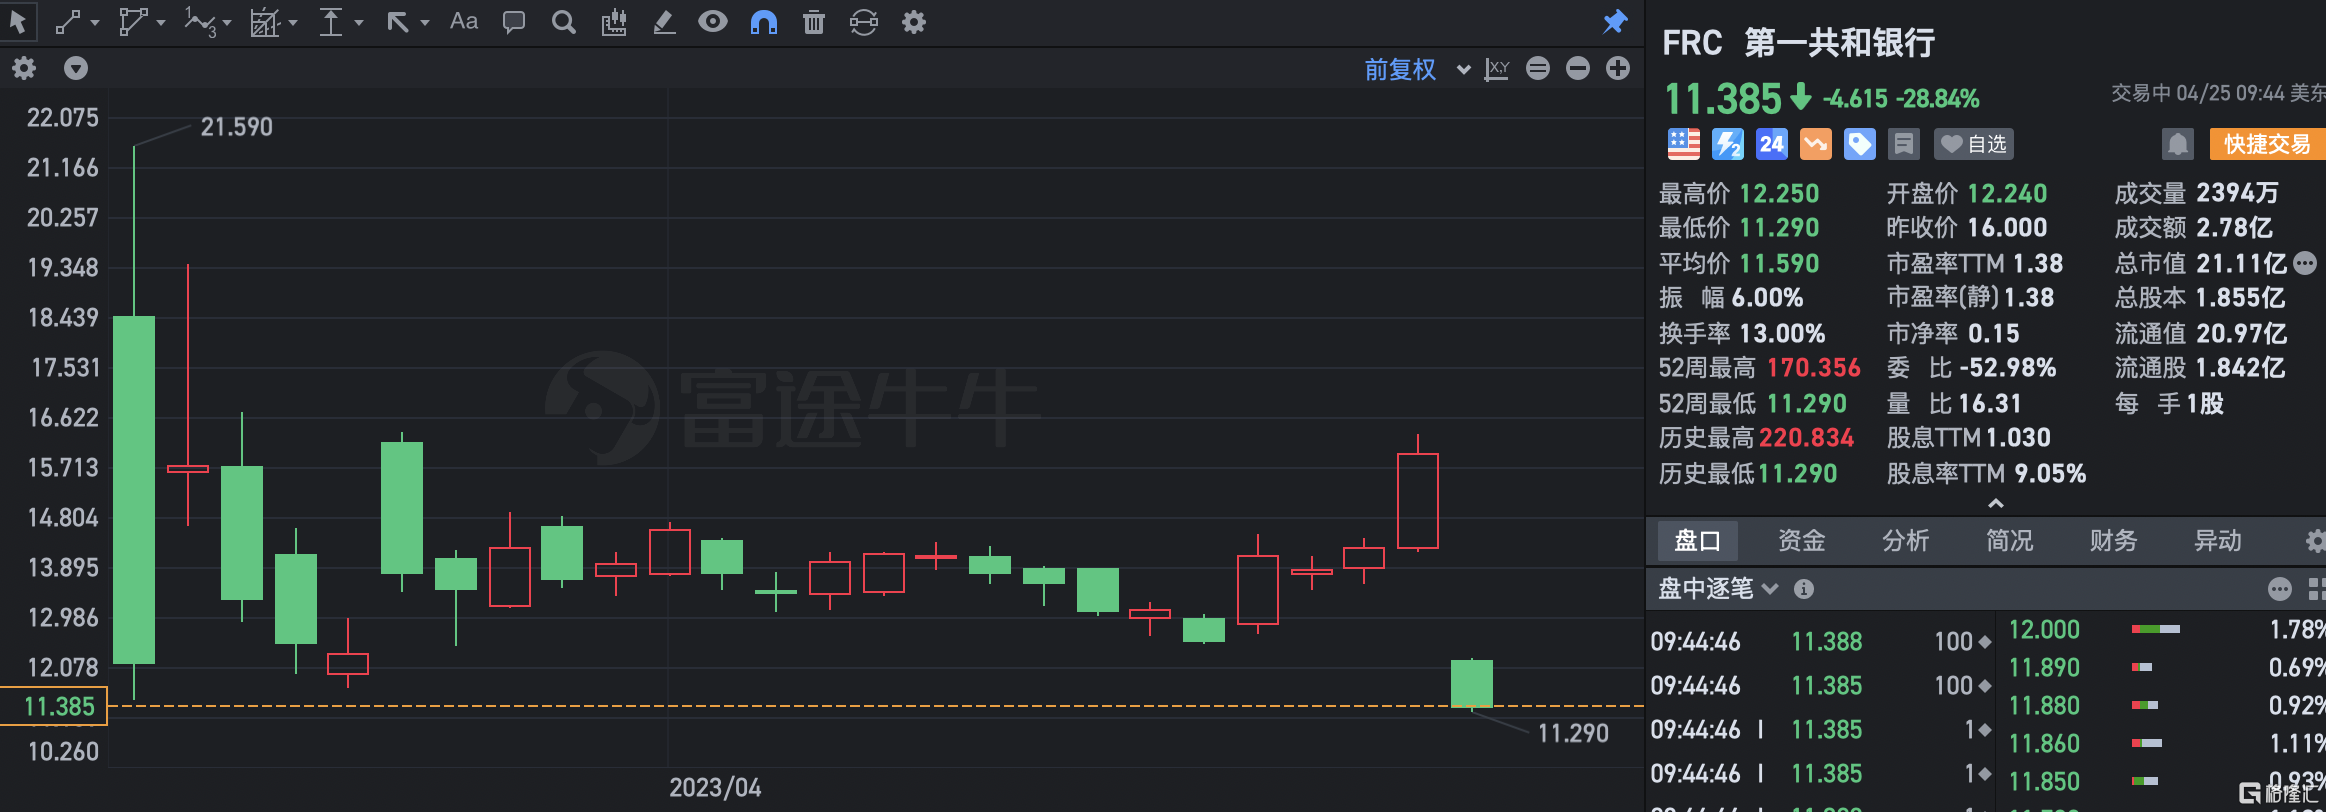The width and height of the screenshot is (2326, 812).
Task: Zoom out the chart with minus
Action: (1578, 68)
